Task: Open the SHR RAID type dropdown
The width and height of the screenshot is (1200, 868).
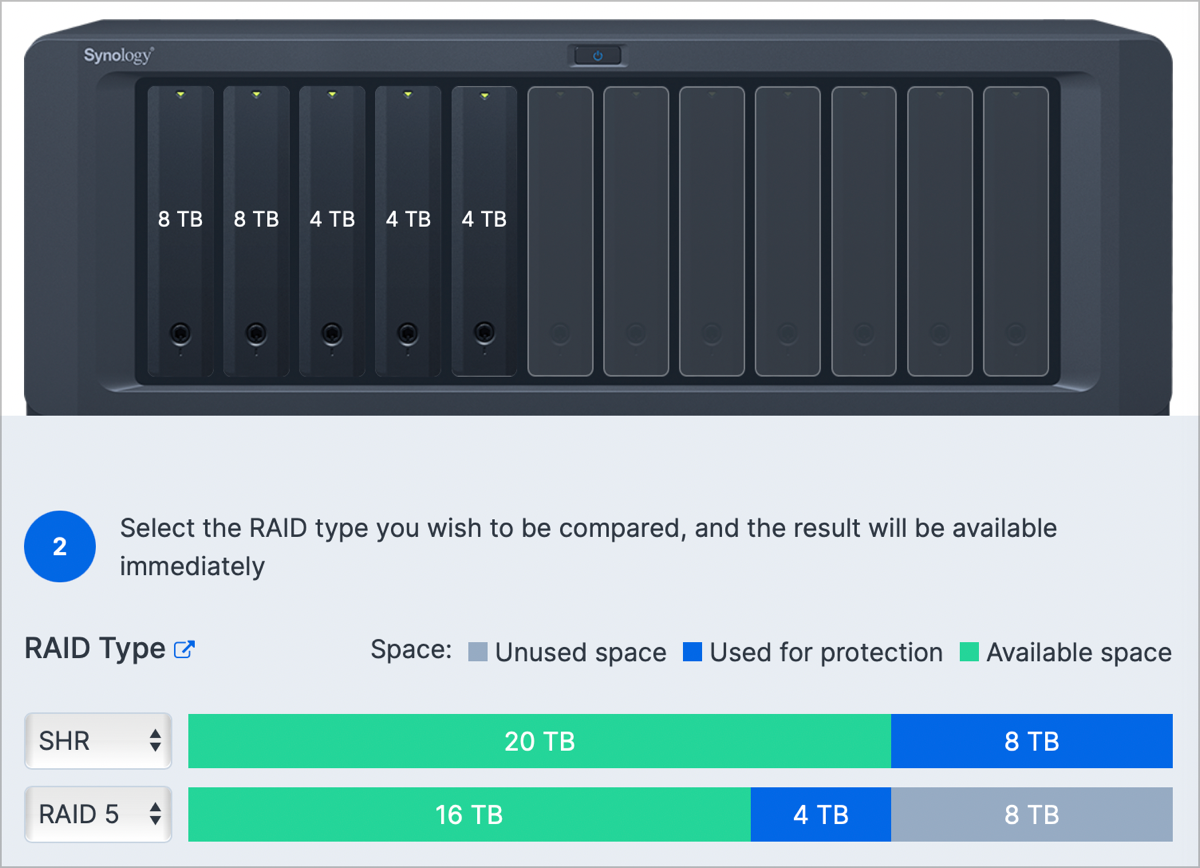Action: [98, 741]
